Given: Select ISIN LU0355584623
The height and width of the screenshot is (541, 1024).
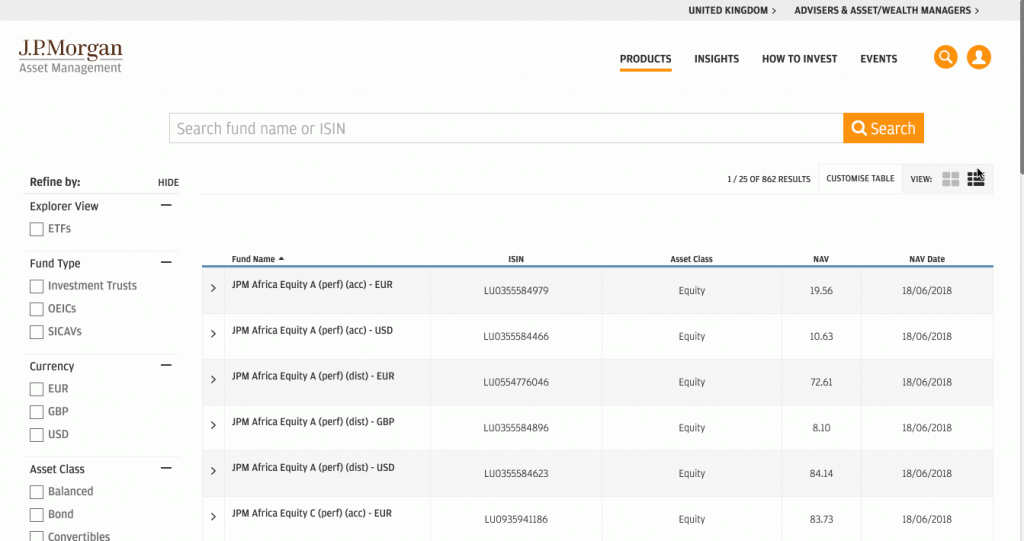Looking at the screenshot, I should coord(516,474).
